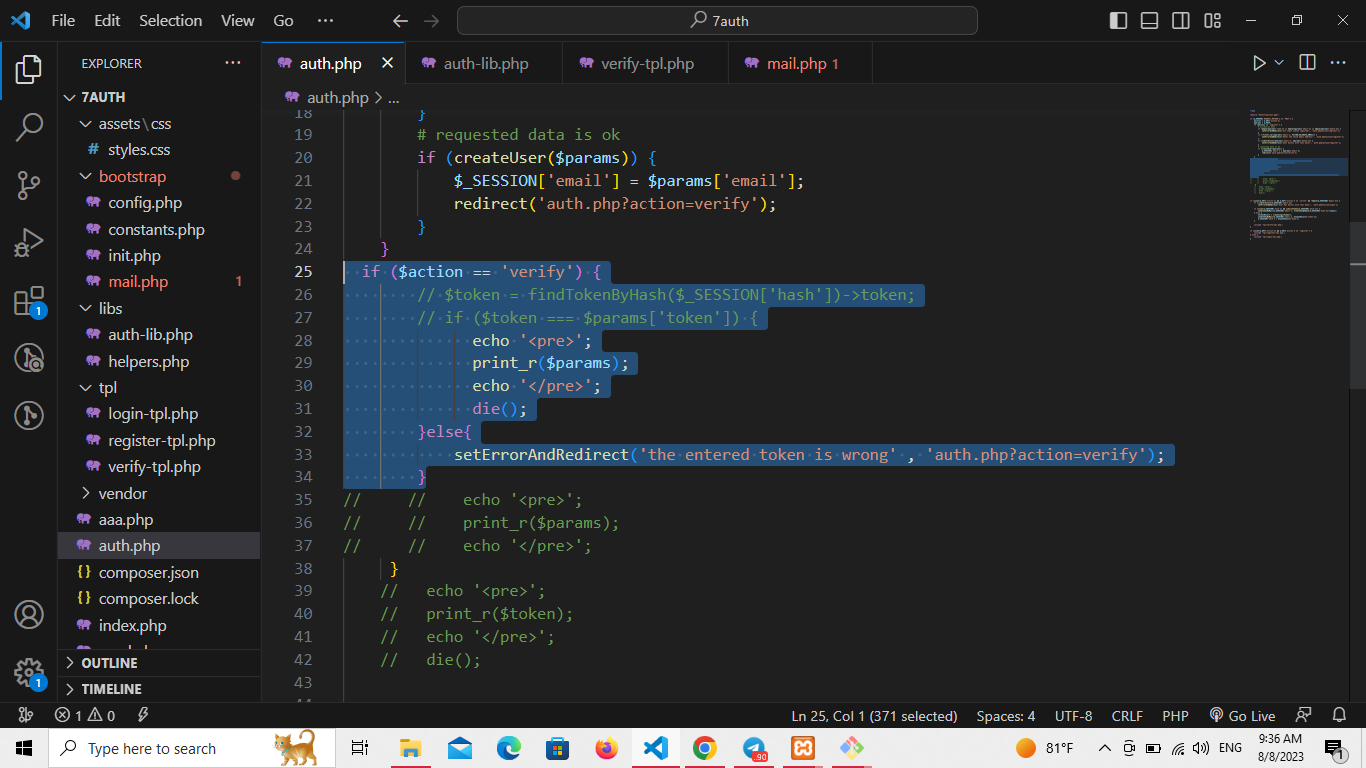1366x768 pixels.
Task: Select language mode via PHP status item
Action: (1175, 716)
